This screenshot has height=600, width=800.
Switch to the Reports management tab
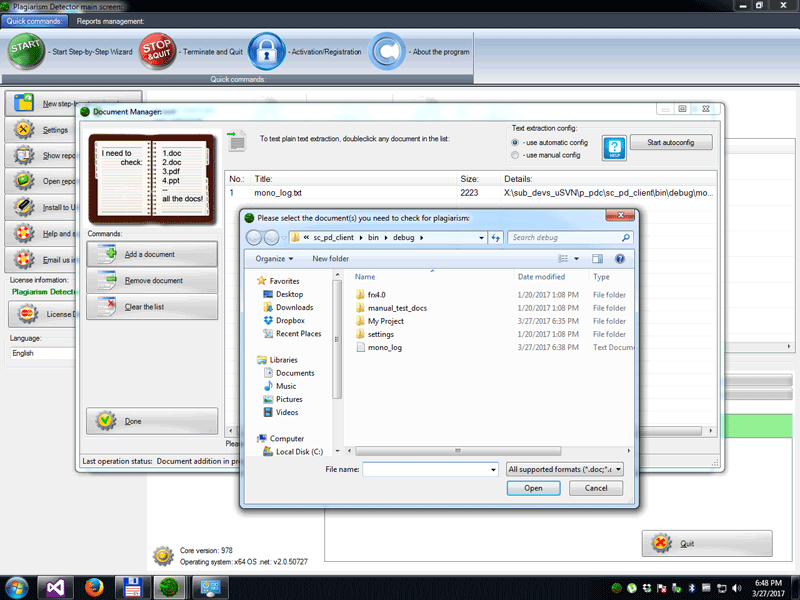110,21
